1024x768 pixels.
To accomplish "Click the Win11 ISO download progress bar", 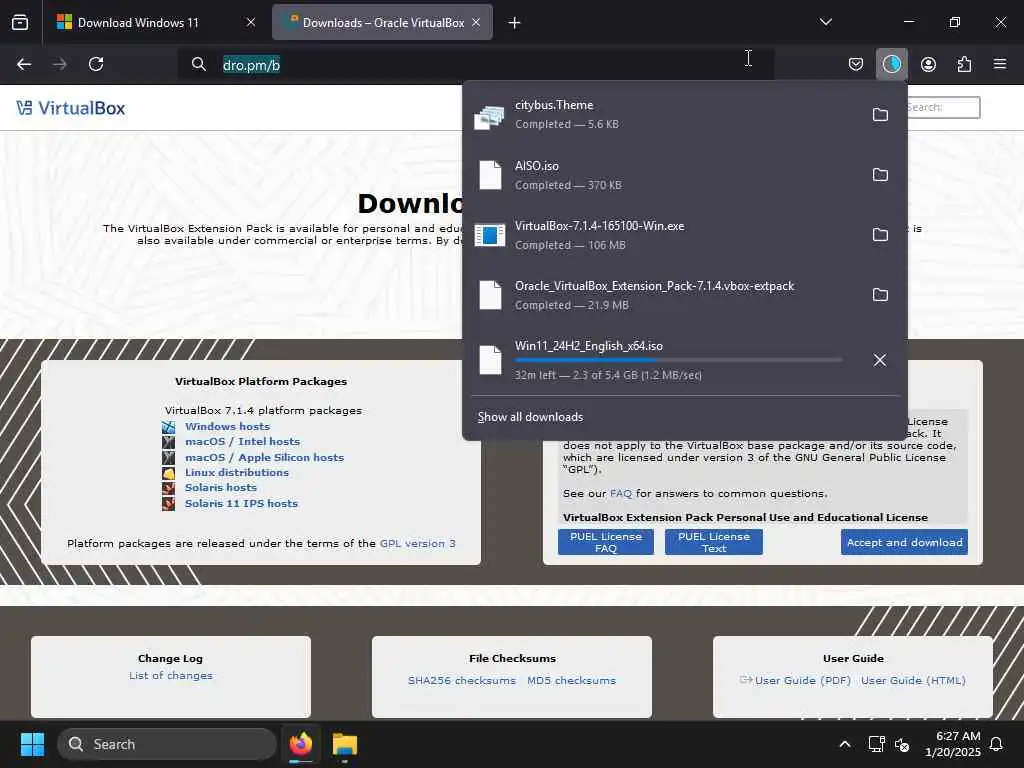I will [678, 360].
